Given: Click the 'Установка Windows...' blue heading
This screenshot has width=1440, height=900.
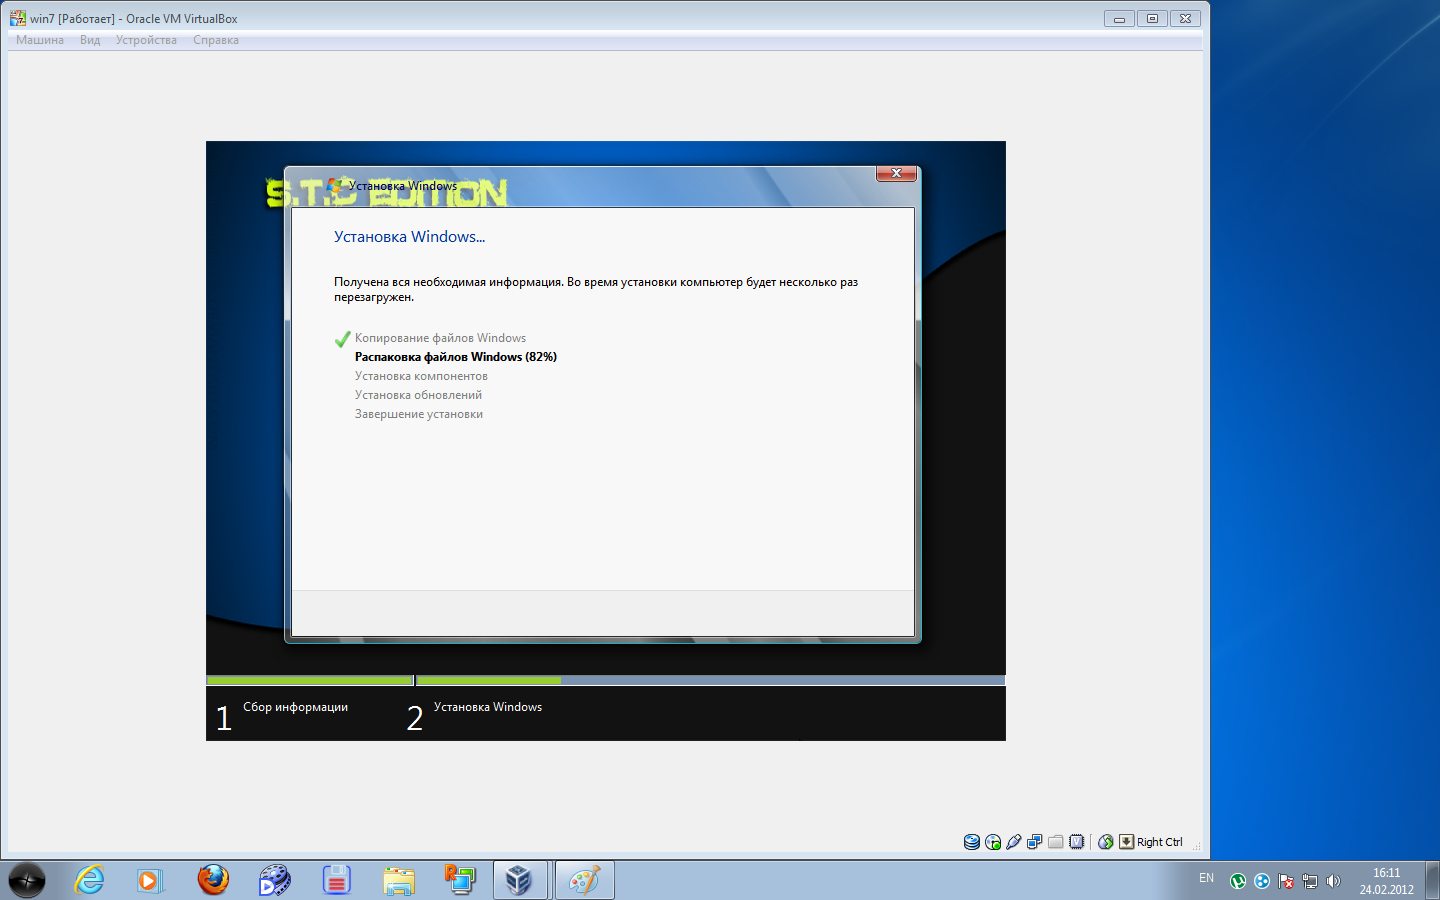Looking at the screenshot, I should pyautogui.click(x=409, y=237).
